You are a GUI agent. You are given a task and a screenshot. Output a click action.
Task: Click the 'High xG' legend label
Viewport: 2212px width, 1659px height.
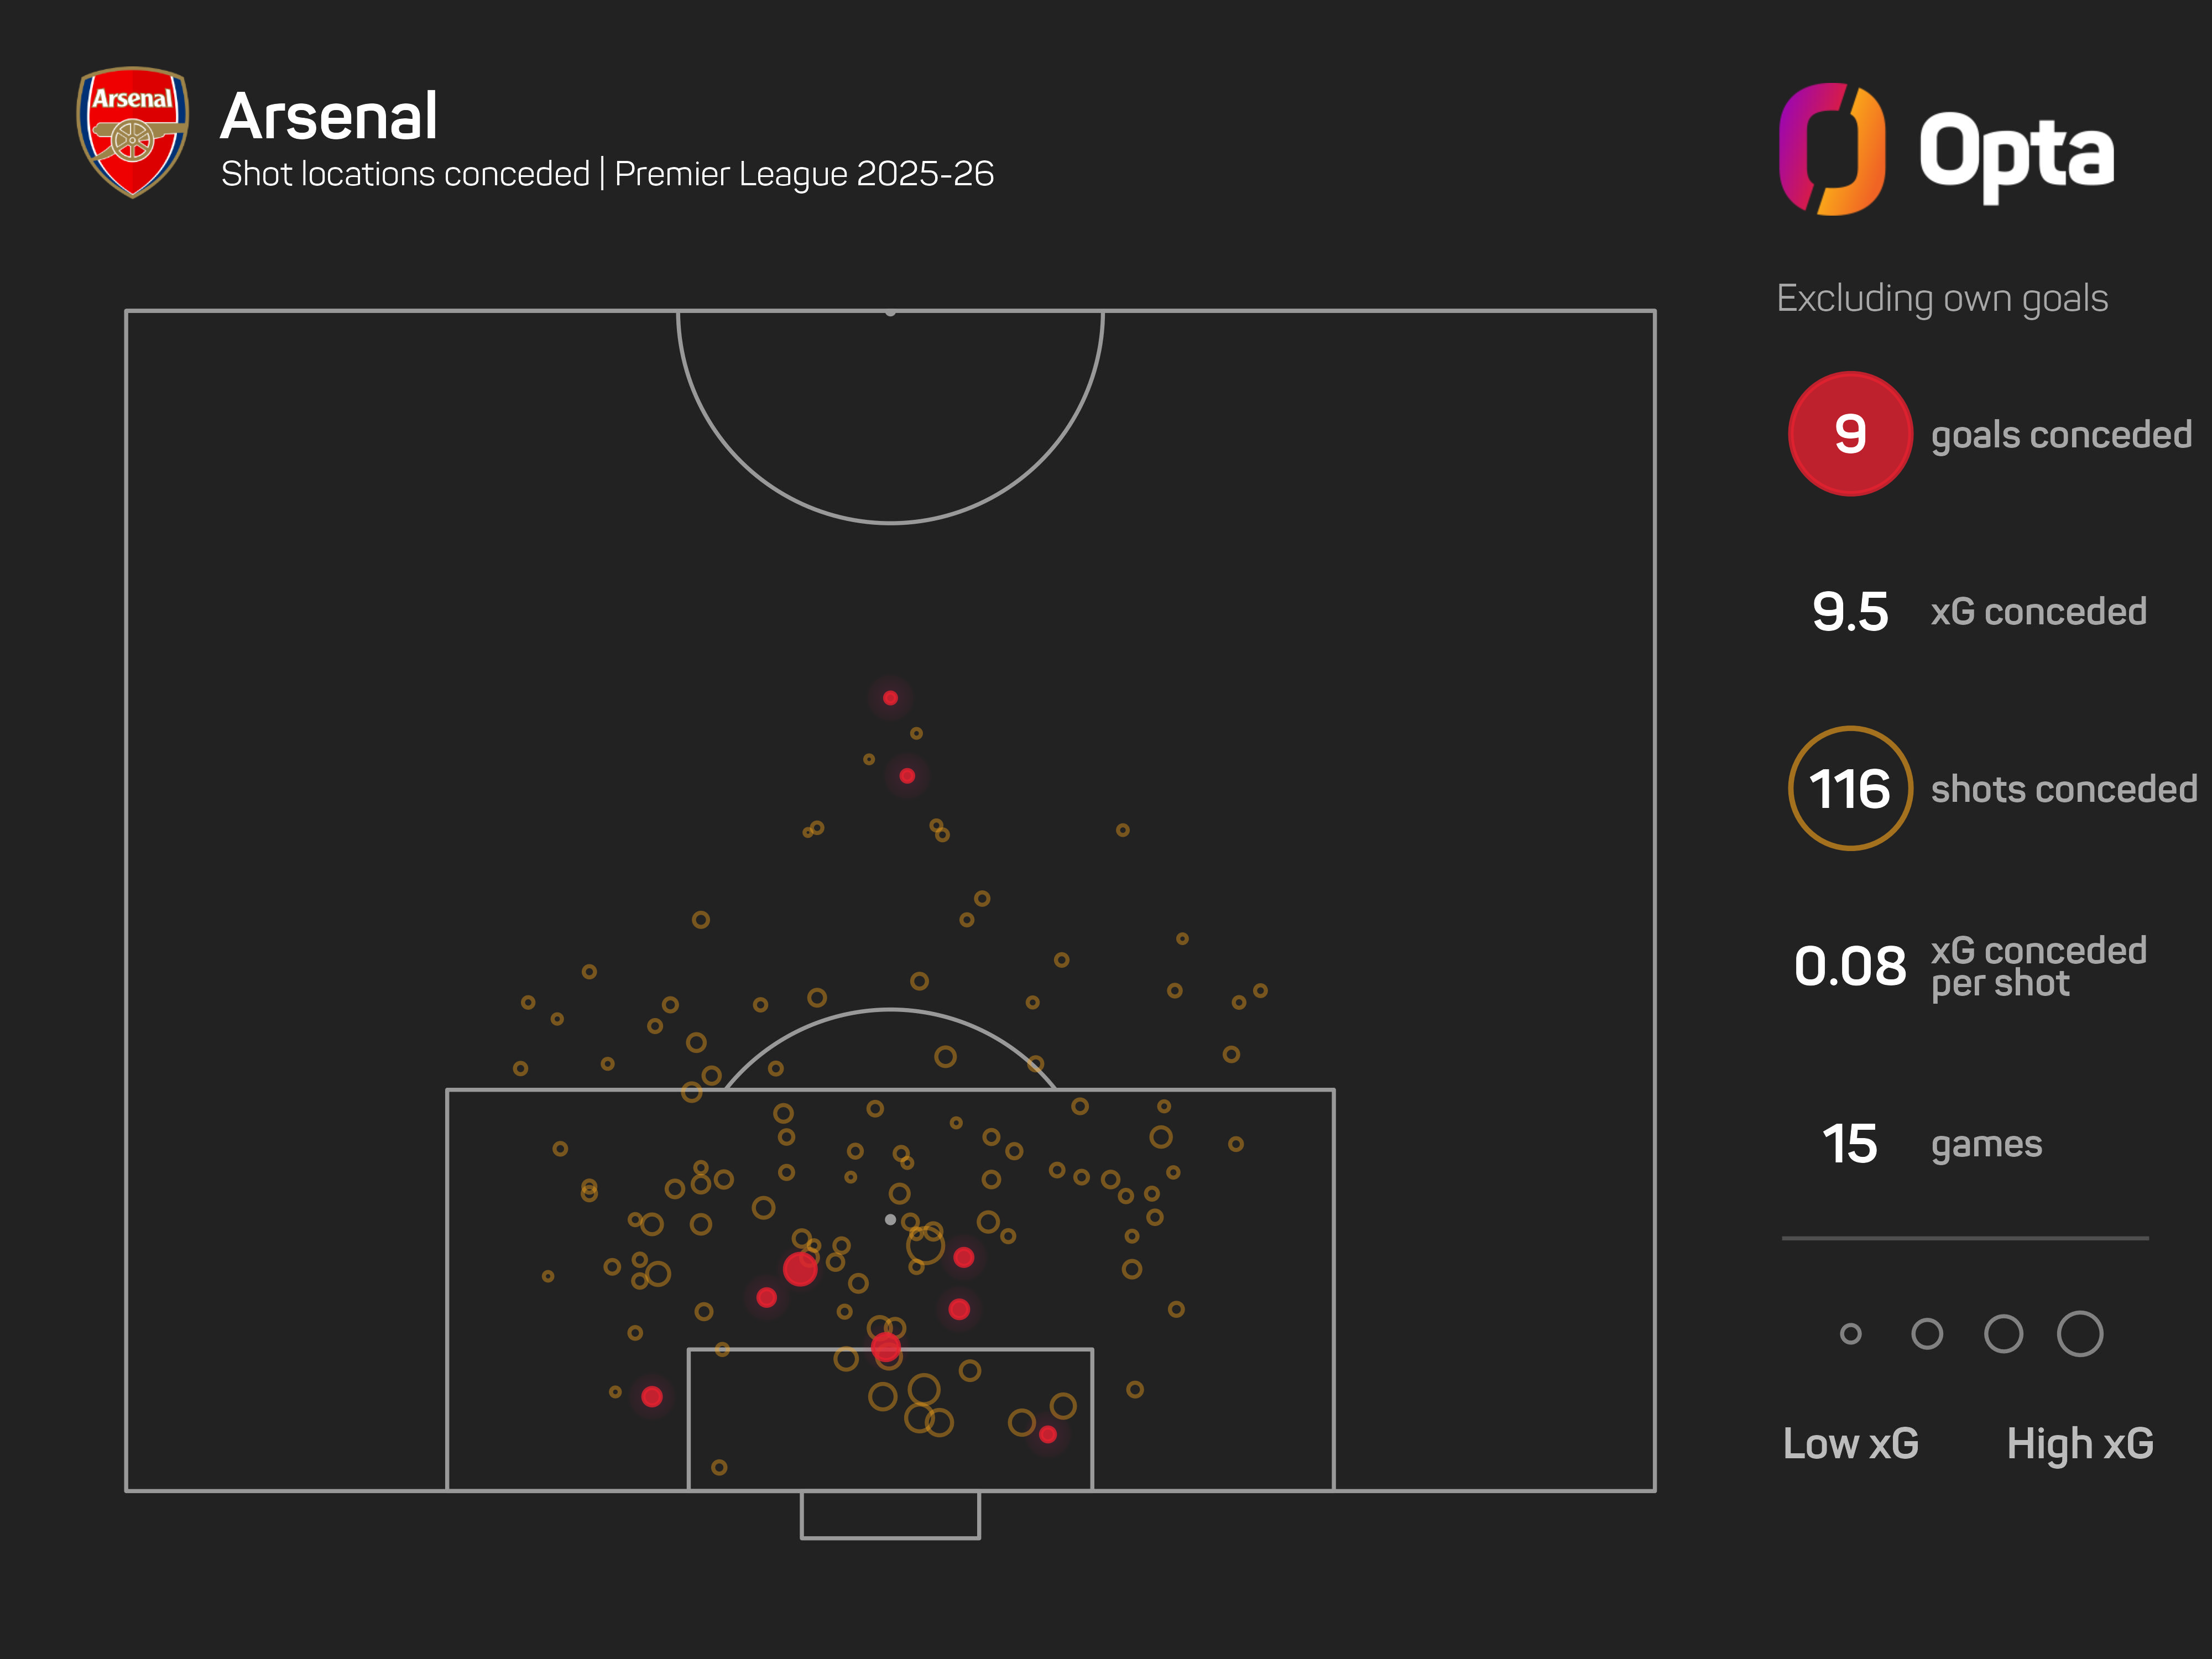[x=2079, y=1444]
